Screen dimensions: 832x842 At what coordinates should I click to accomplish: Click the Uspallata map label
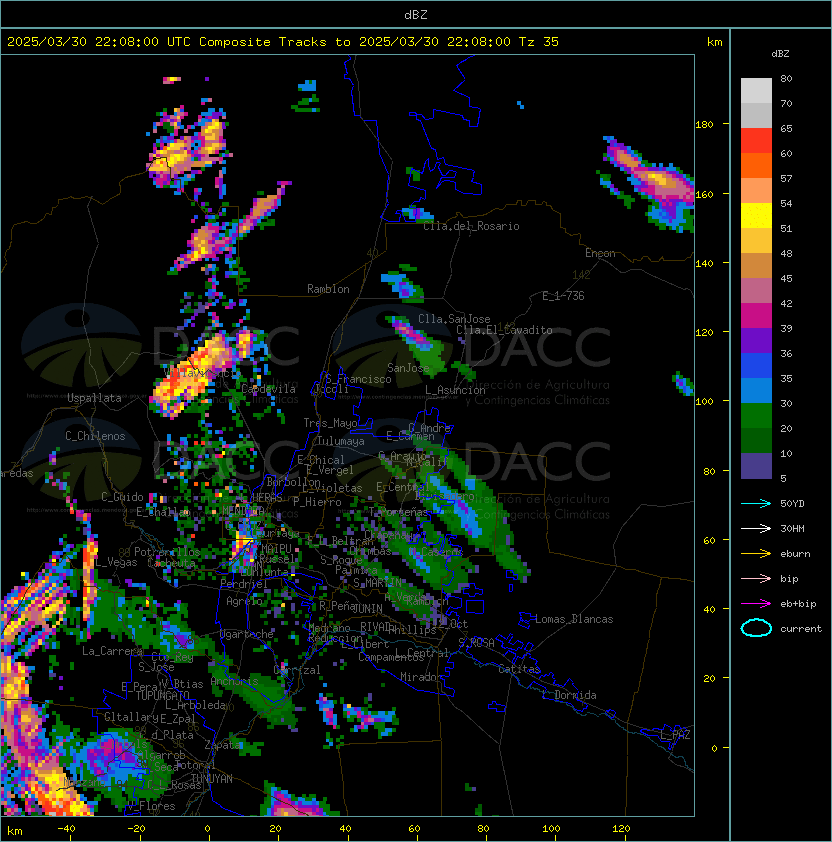point(94,398)
